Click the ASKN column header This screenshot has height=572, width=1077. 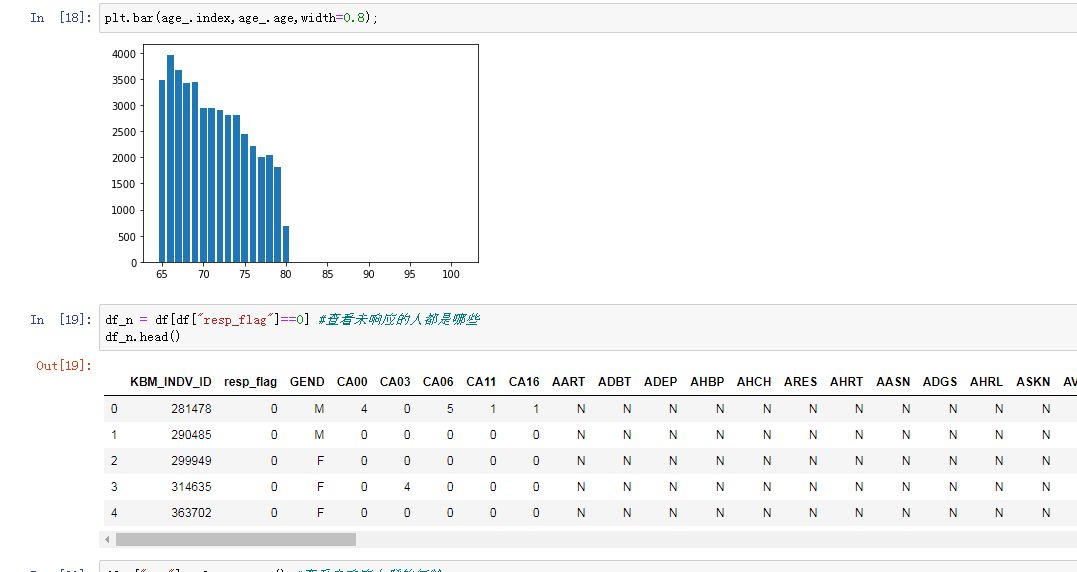pyautogui.click(x=1033, y=382)
